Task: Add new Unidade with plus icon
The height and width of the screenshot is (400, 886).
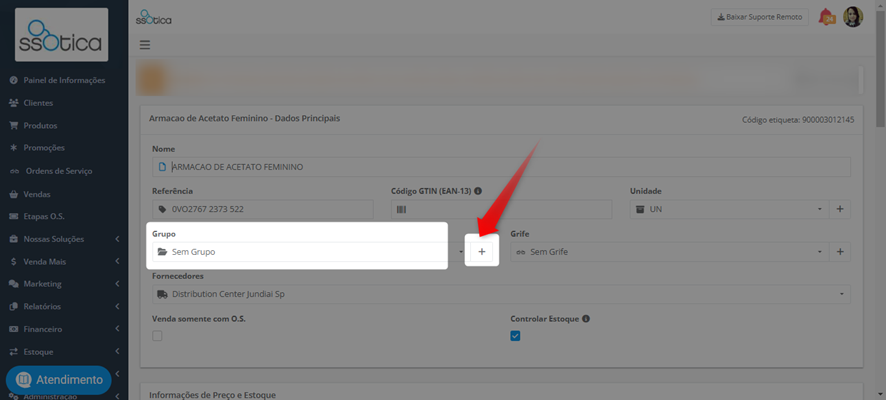Action: point(840,209)
